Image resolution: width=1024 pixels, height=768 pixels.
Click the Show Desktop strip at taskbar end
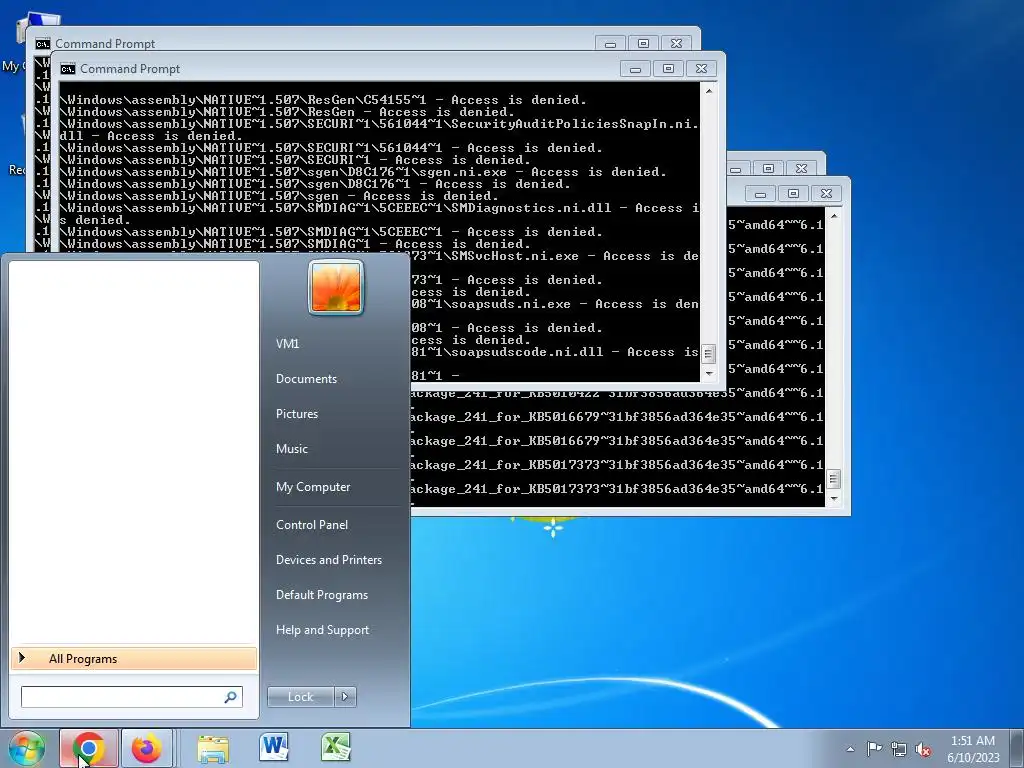coord(1018,748)
